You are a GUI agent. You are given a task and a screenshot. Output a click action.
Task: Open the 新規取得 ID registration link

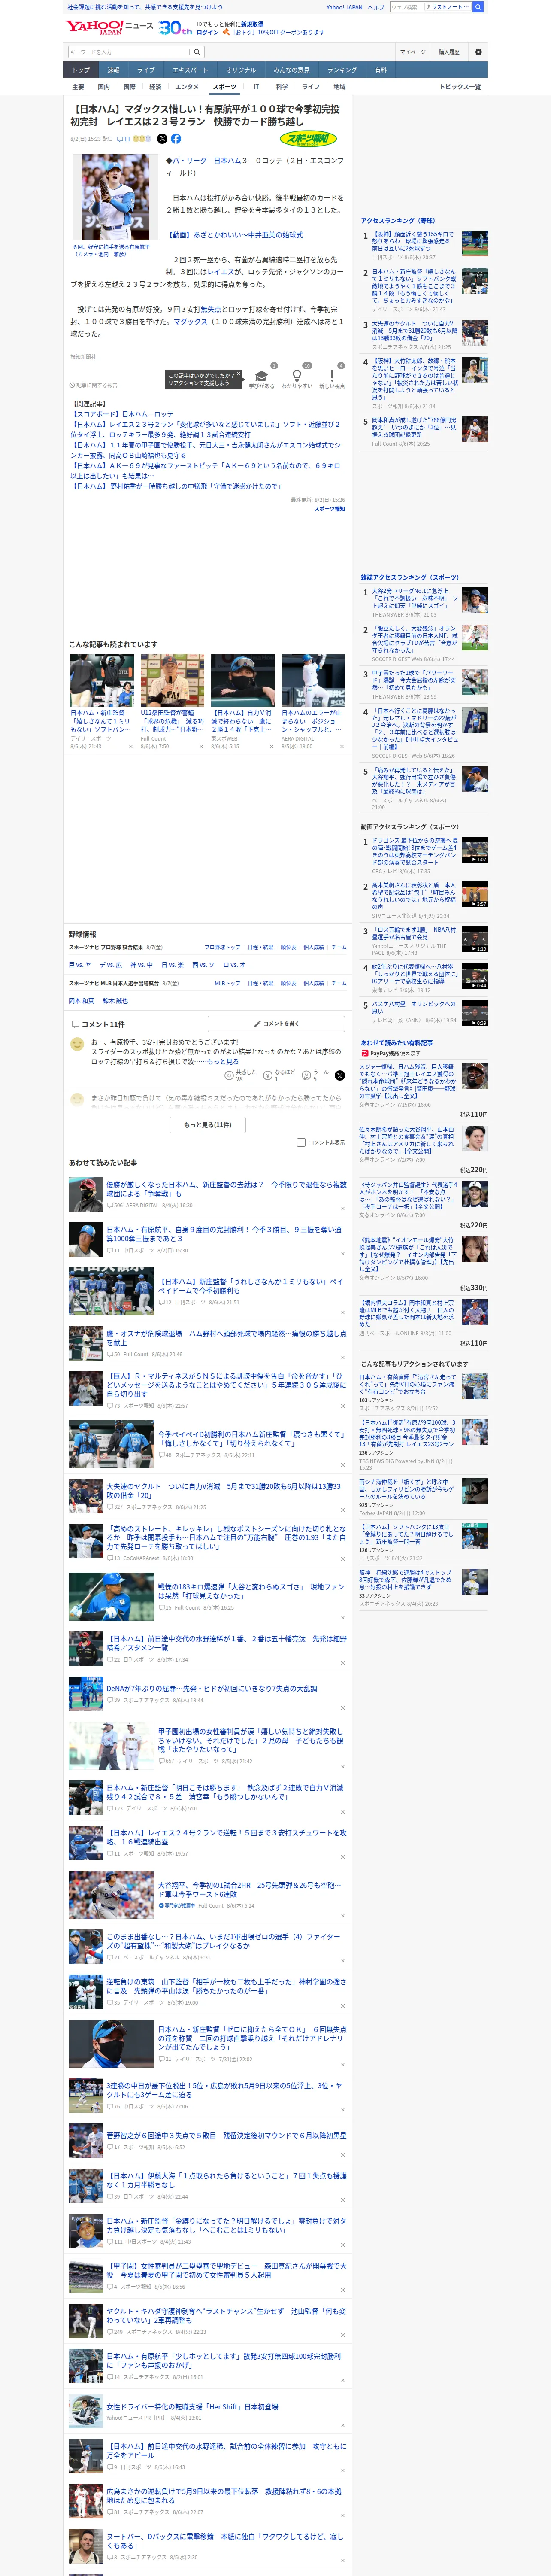coord(252,24)
